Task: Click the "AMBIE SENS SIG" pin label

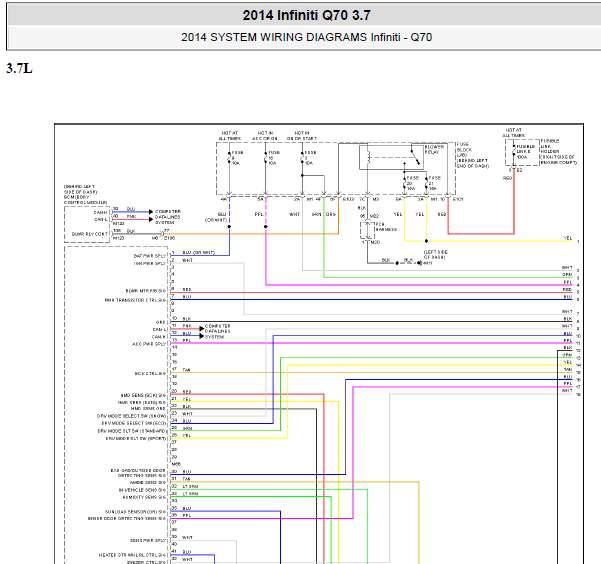Action: click(x=148, y=482)
